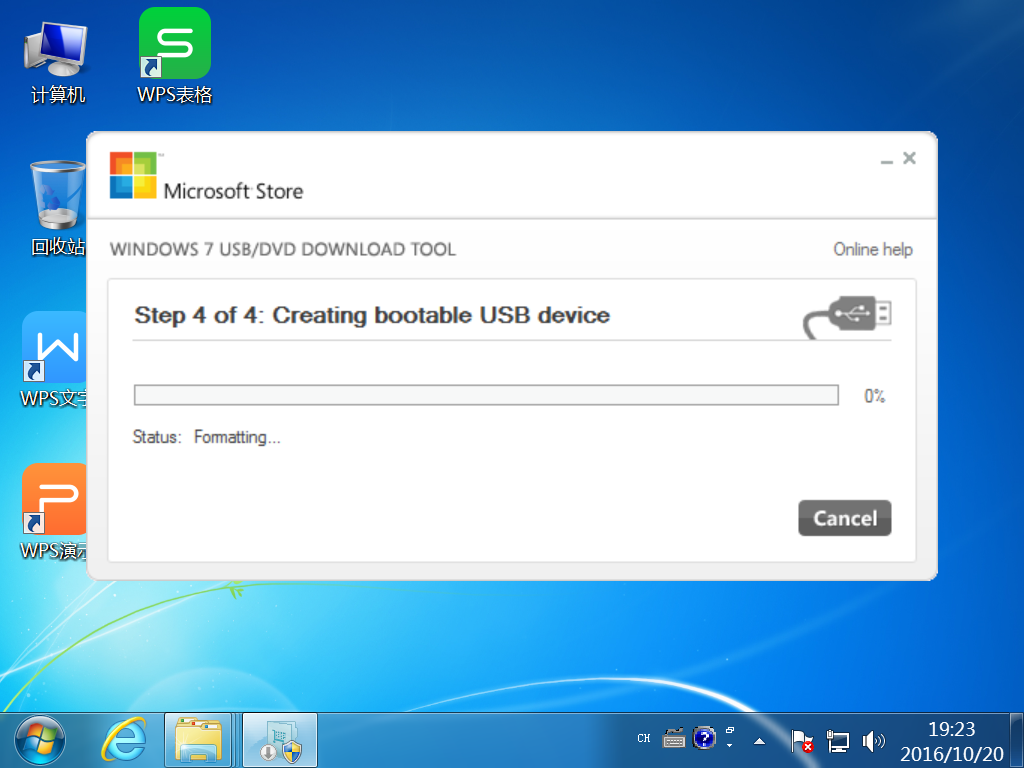Open Windows Explorer from taskbar
This screenshot has width=1024, height=768.
click(x=199, y=741)
